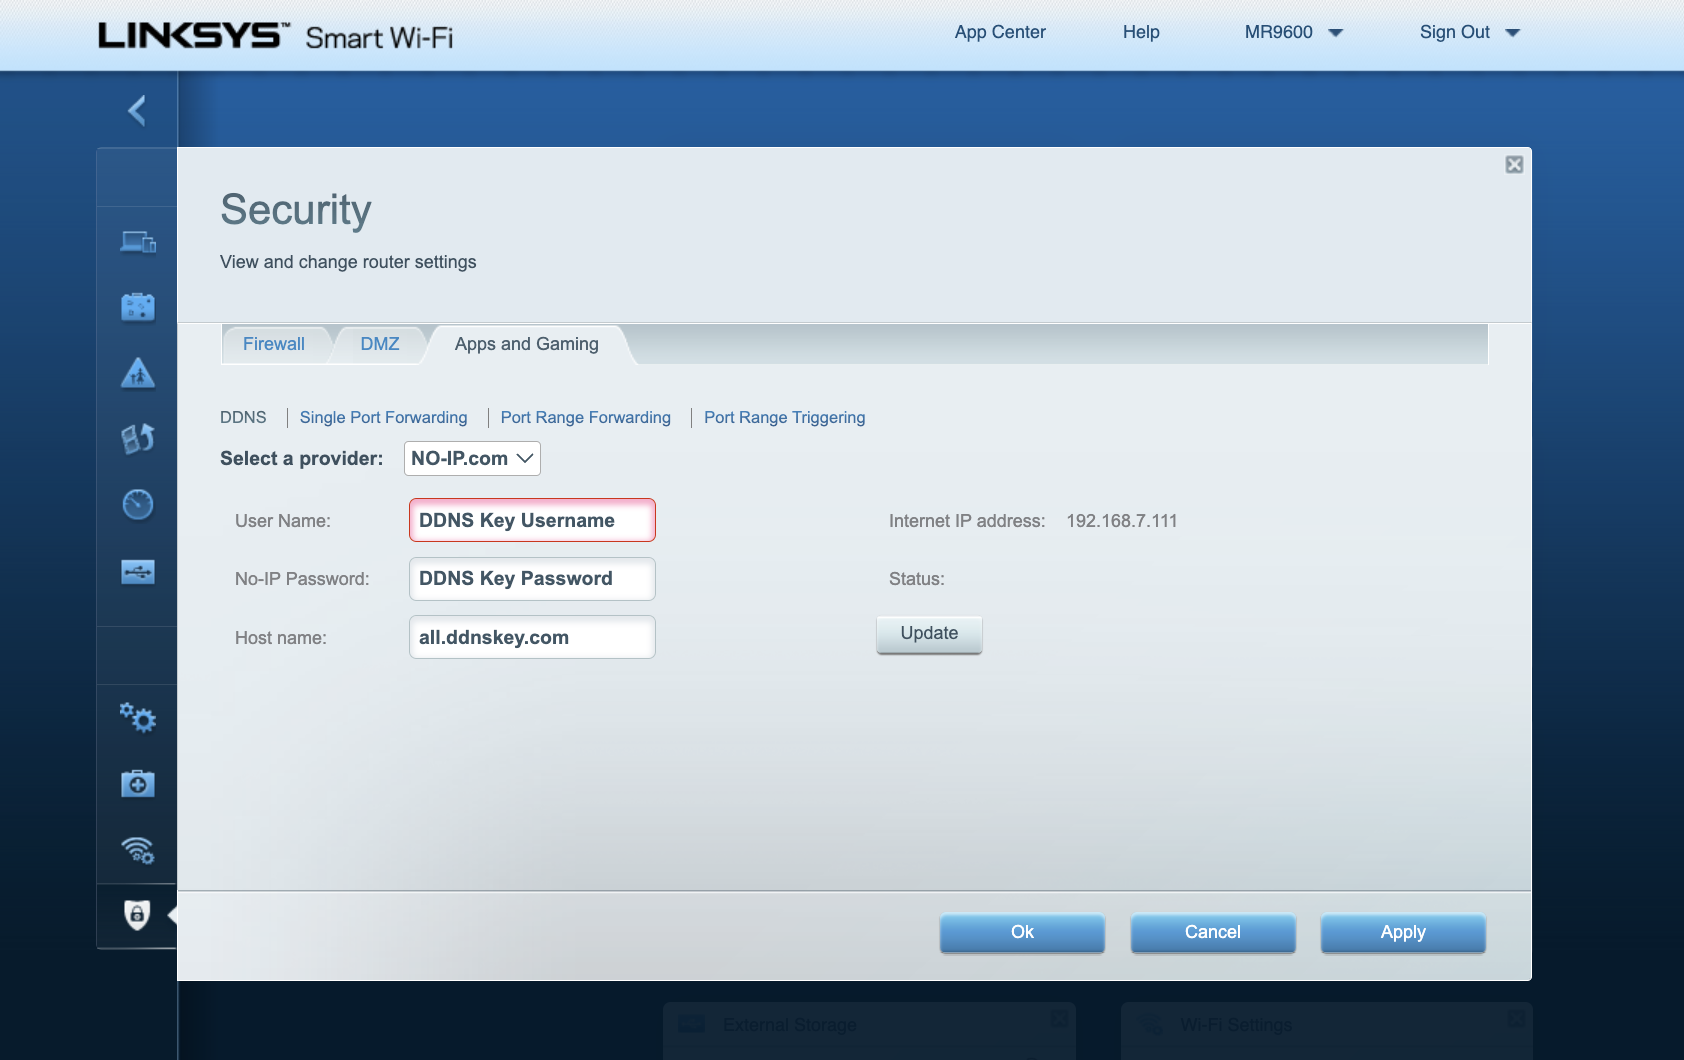Click the Host name input field
The width and height of the screenshot is (1684, 1060).
531,637
